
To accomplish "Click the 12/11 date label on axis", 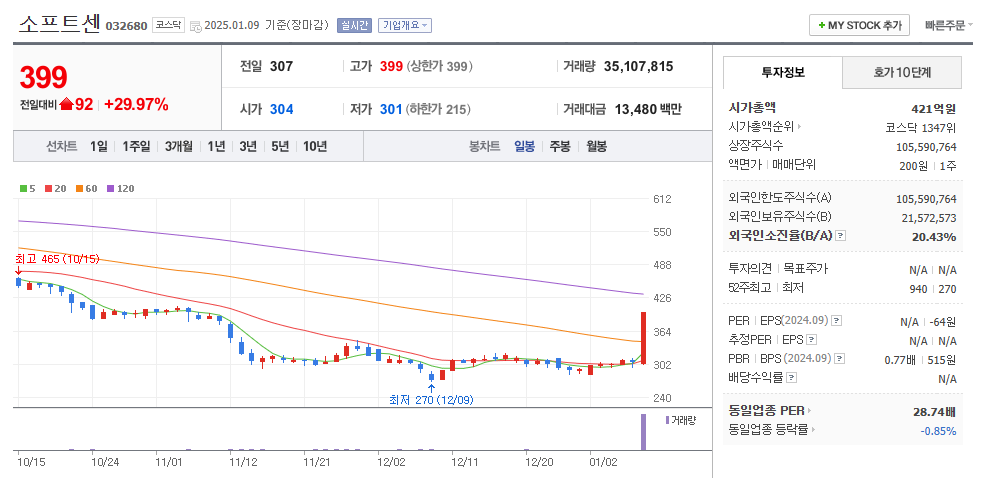I will (465, 462).
